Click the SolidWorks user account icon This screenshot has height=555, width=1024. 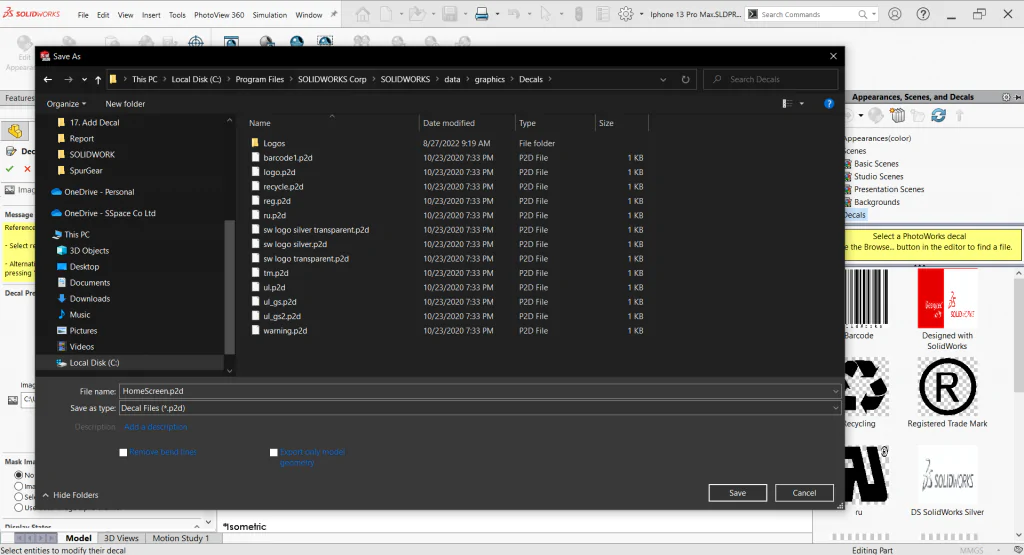point(895,14)
